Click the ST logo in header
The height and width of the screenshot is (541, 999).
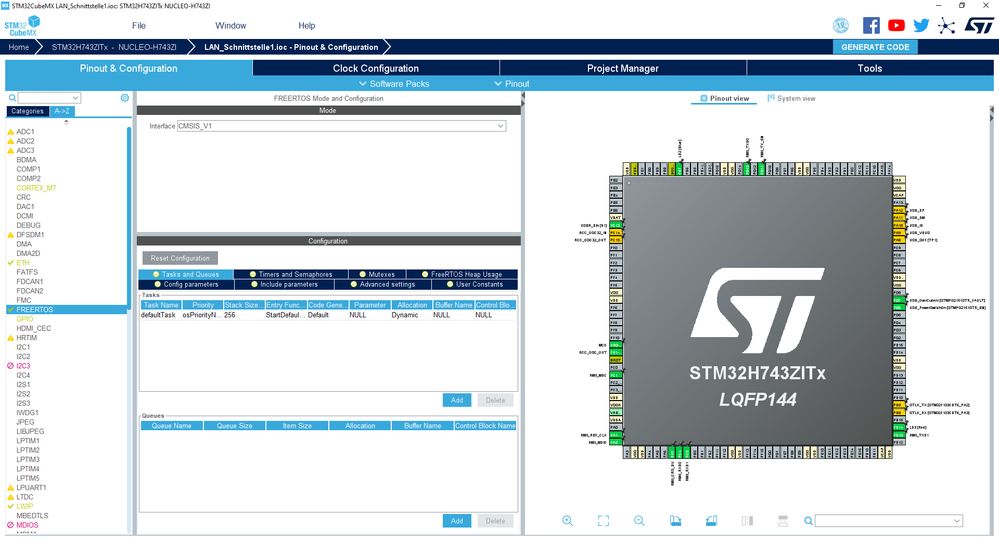pos(979,25)
